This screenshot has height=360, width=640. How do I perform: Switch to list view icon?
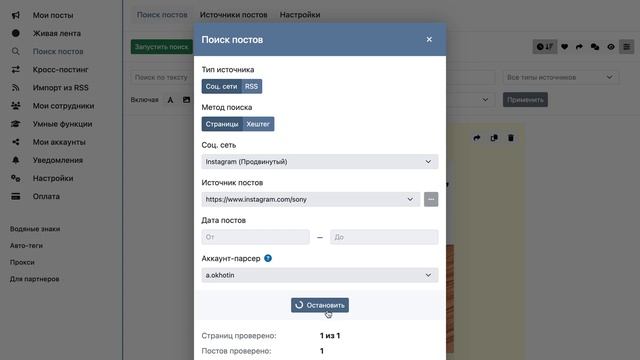(x=627, y=47)
